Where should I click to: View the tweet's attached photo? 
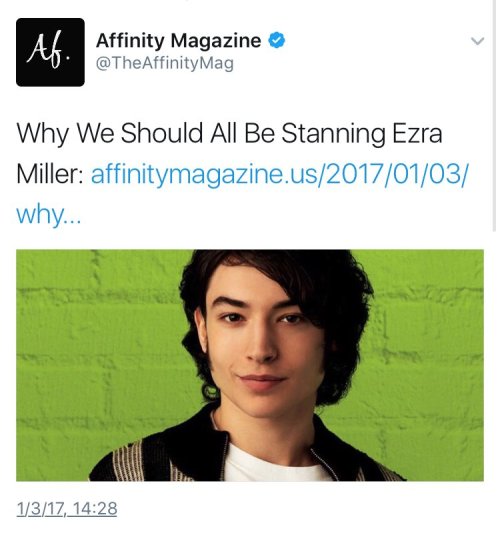(250, 365)
